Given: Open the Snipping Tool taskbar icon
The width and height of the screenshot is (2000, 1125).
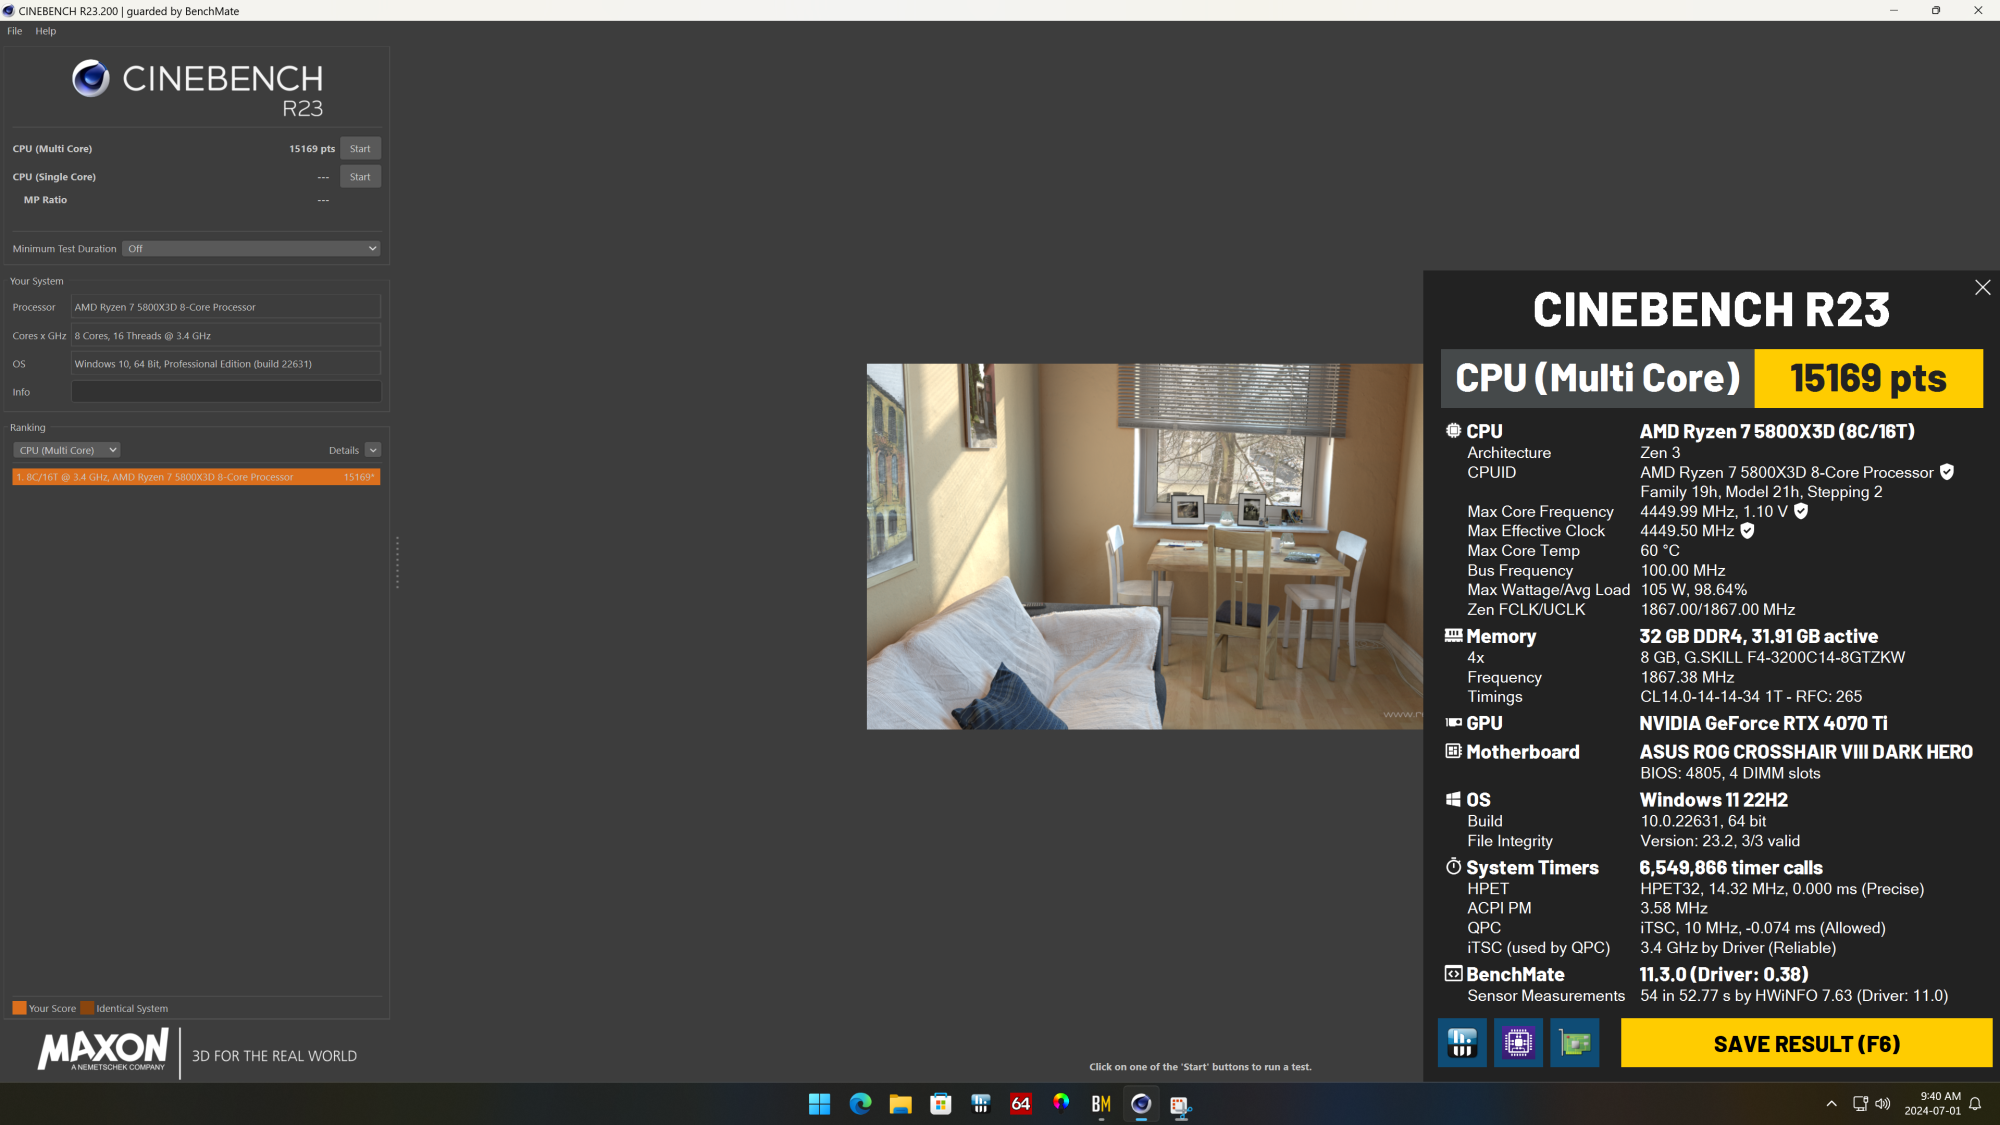Looking at the screenshot, I should (1180, 1104).
